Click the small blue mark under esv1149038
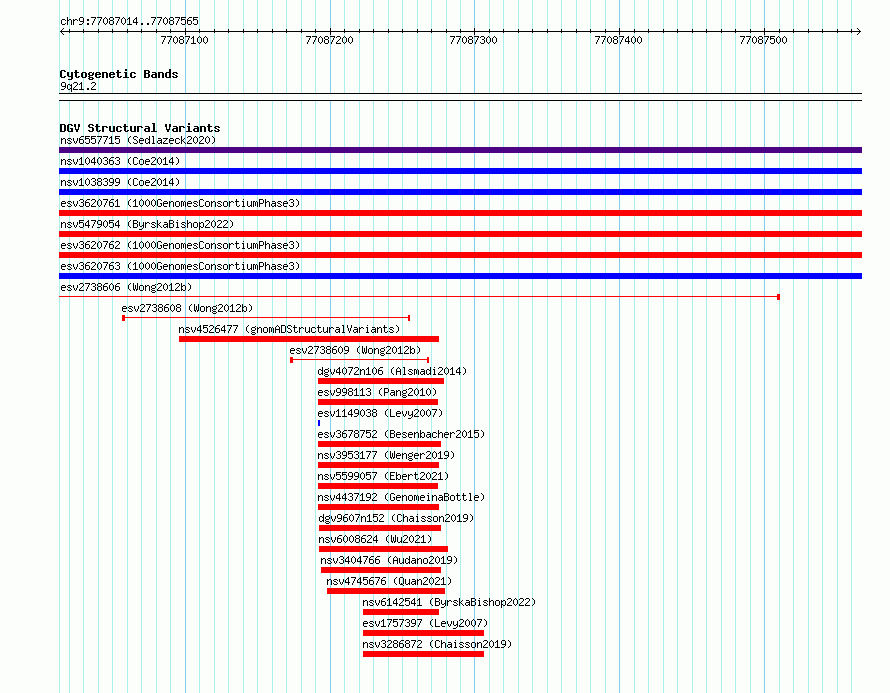This screenshot has width=890, height=693. (x=319, y=423)
